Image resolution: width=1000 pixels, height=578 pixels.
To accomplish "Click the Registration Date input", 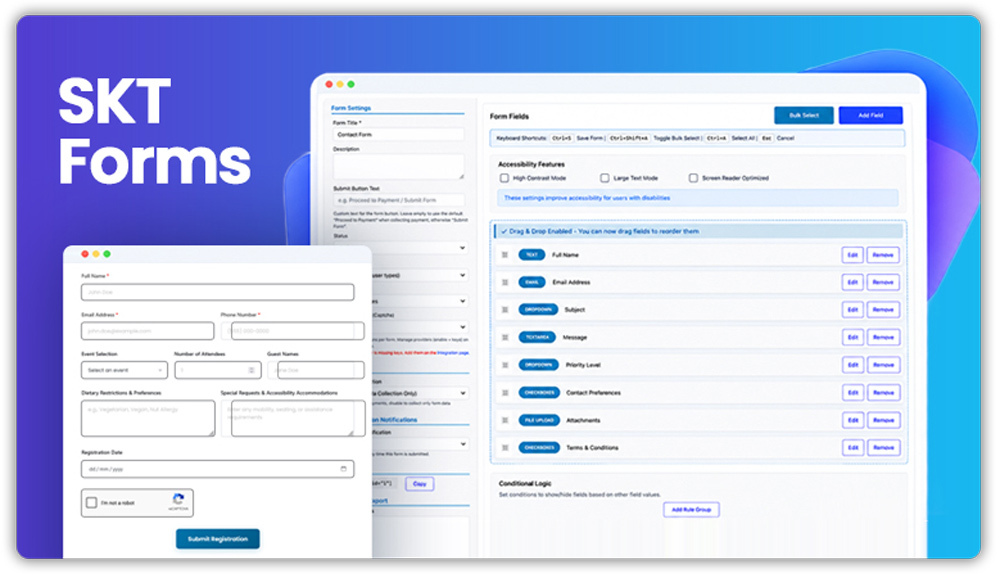I will [x=217, y=469].
